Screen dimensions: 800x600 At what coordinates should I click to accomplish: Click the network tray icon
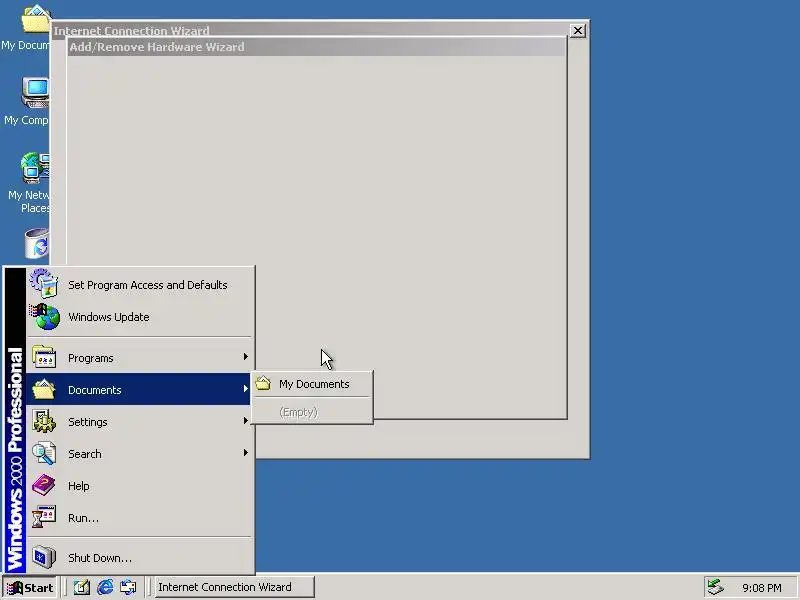pos(716,587)
